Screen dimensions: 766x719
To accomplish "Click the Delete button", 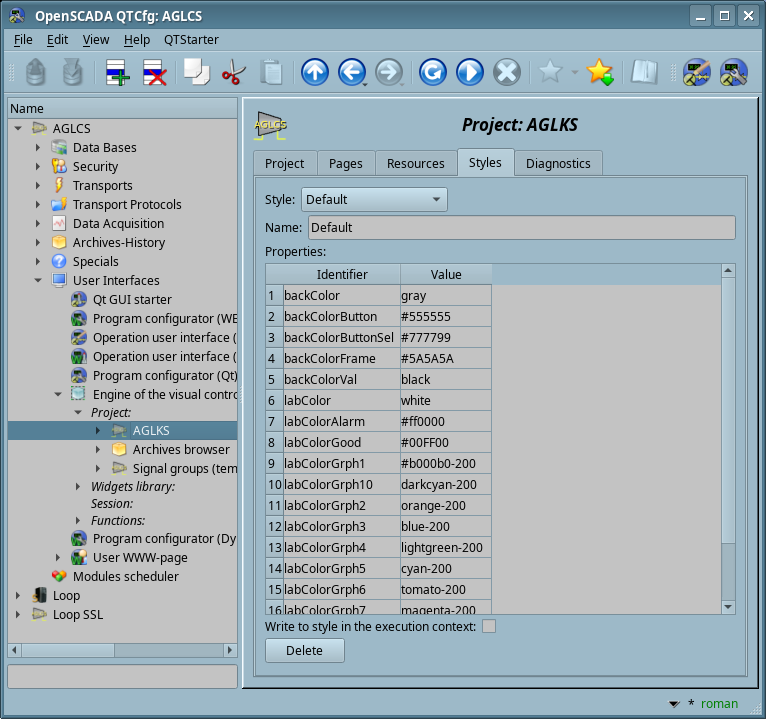I will click(x=304, y=650).
